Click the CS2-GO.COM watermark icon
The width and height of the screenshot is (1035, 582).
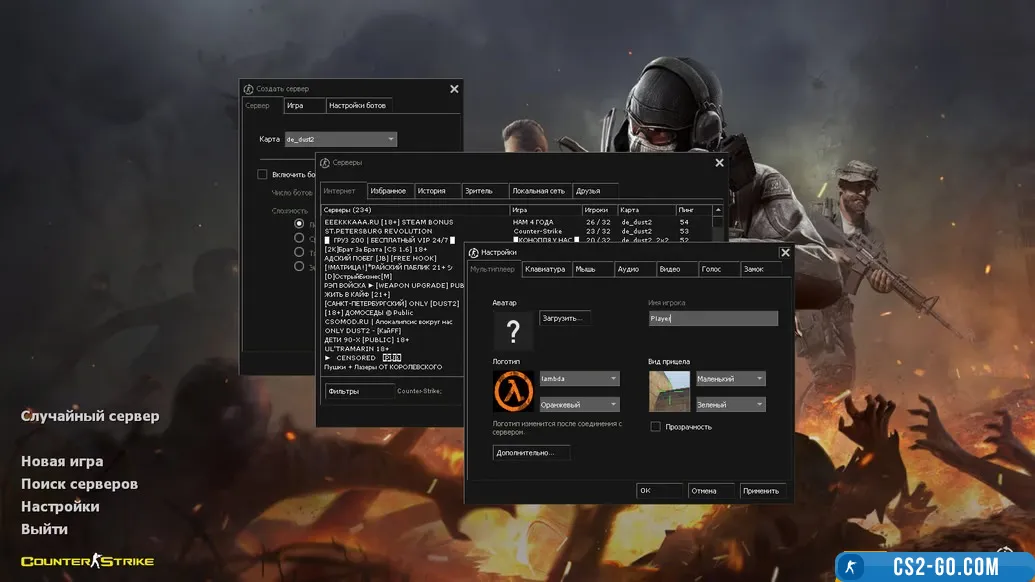[851, 566]
